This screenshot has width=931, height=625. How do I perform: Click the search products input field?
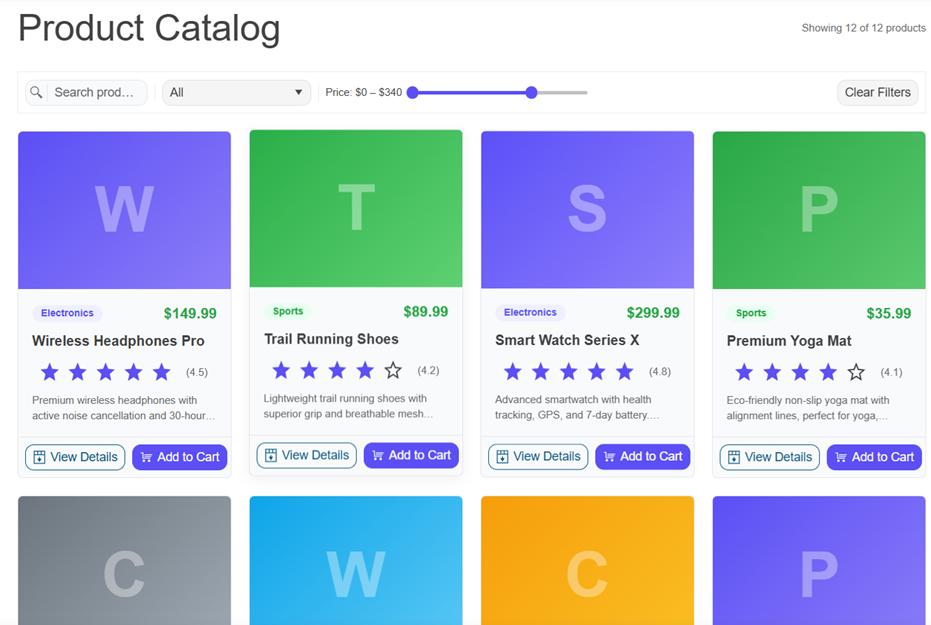tap(97, 92)
